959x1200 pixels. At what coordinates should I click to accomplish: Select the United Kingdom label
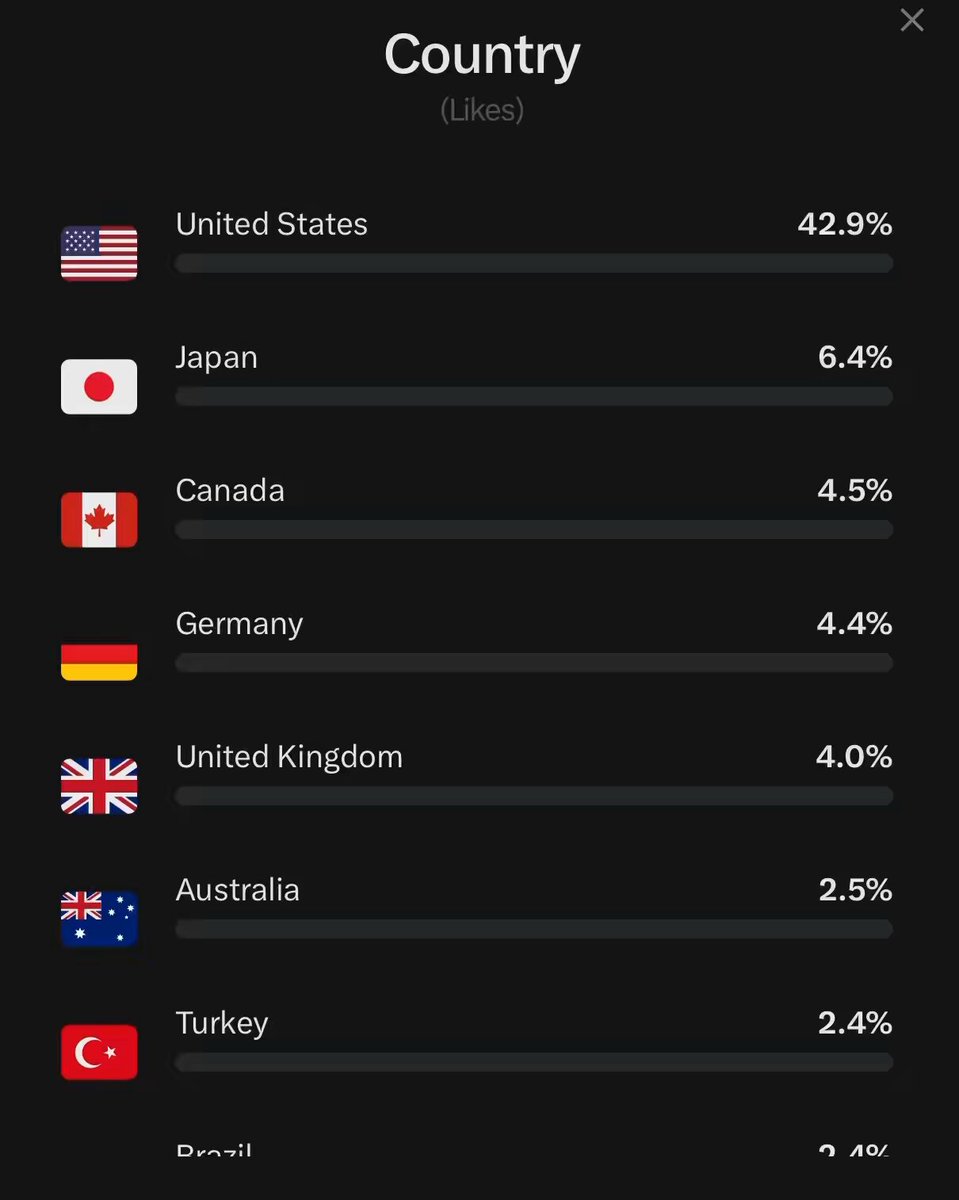[289, 757]
